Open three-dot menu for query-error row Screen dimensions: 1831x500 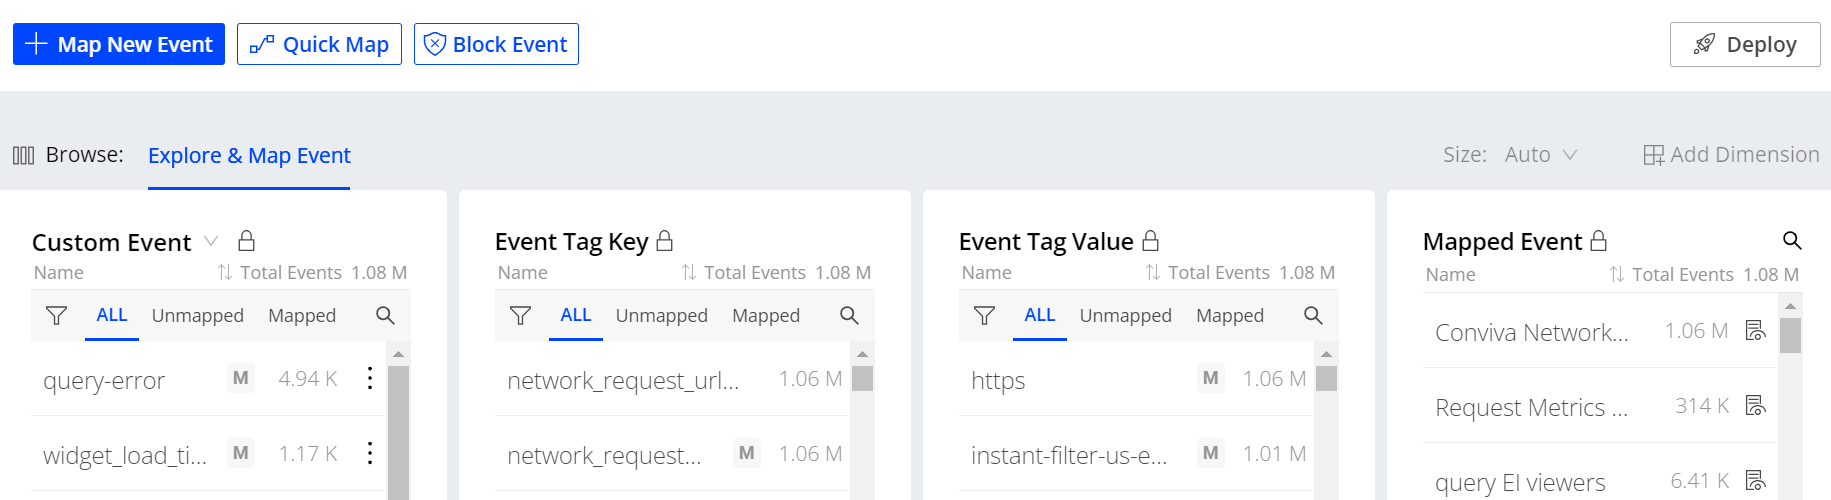click(x=370, y=378)
